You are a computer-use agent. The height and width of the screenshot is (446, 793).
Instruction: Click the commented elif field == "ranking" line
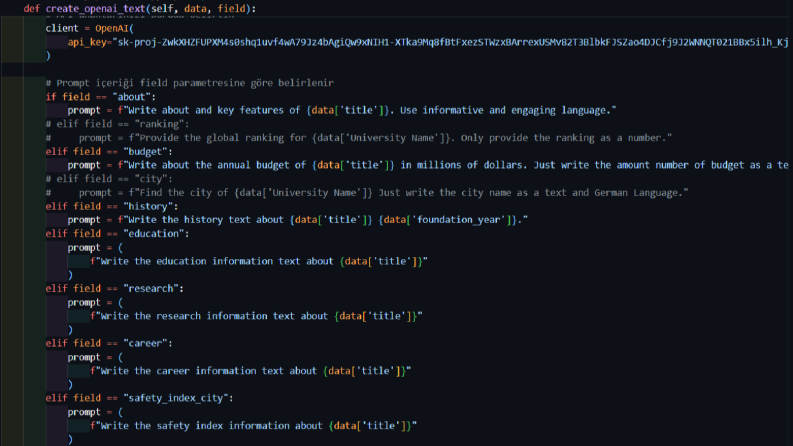point(117,124)
